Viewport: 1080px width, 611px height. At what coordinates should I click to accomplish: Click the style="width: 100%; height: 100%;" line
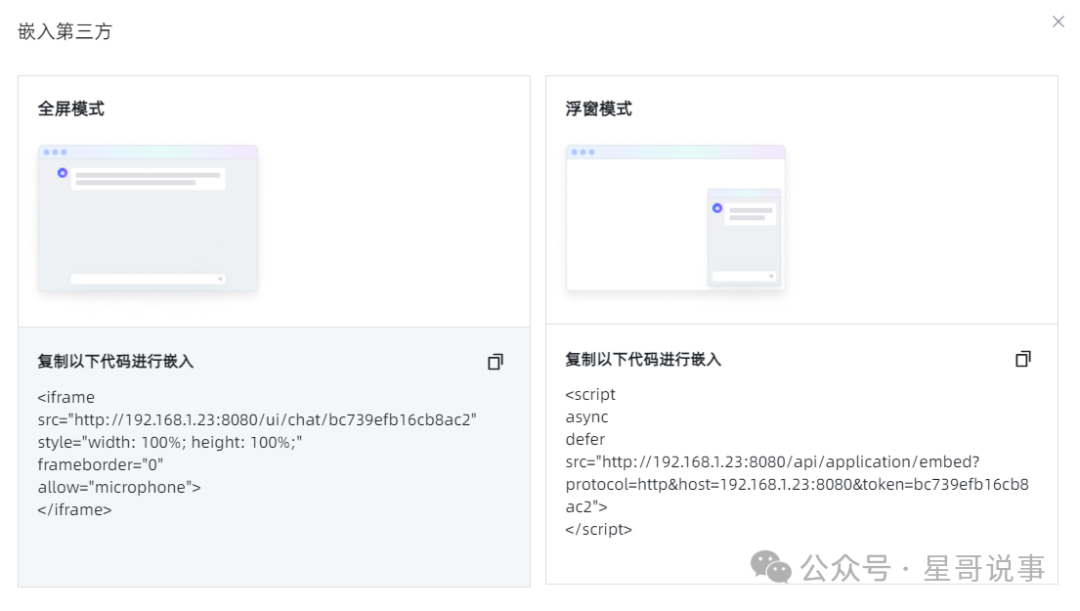tap(169, 442)
